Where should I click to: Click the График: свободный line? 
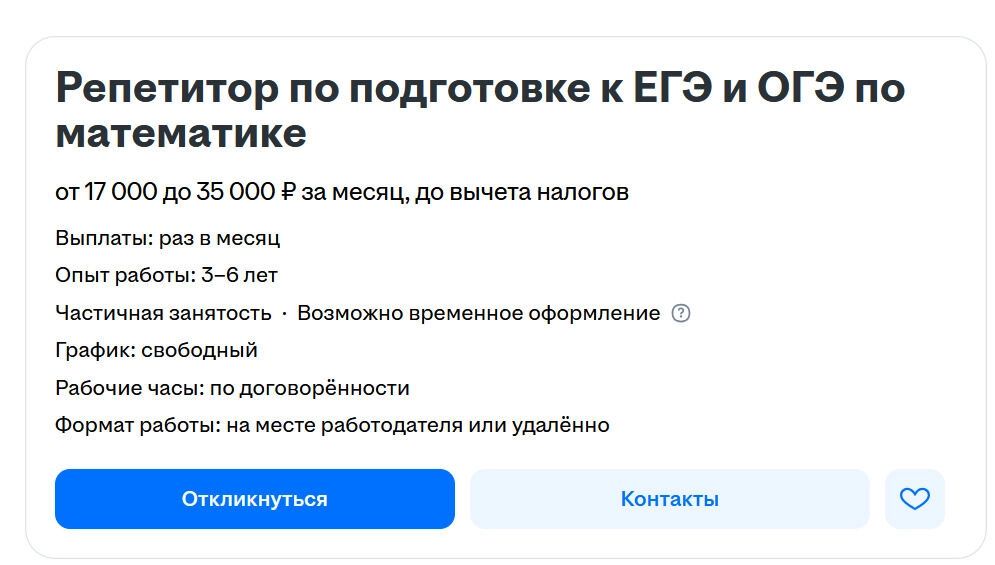[x=156, y=350]
